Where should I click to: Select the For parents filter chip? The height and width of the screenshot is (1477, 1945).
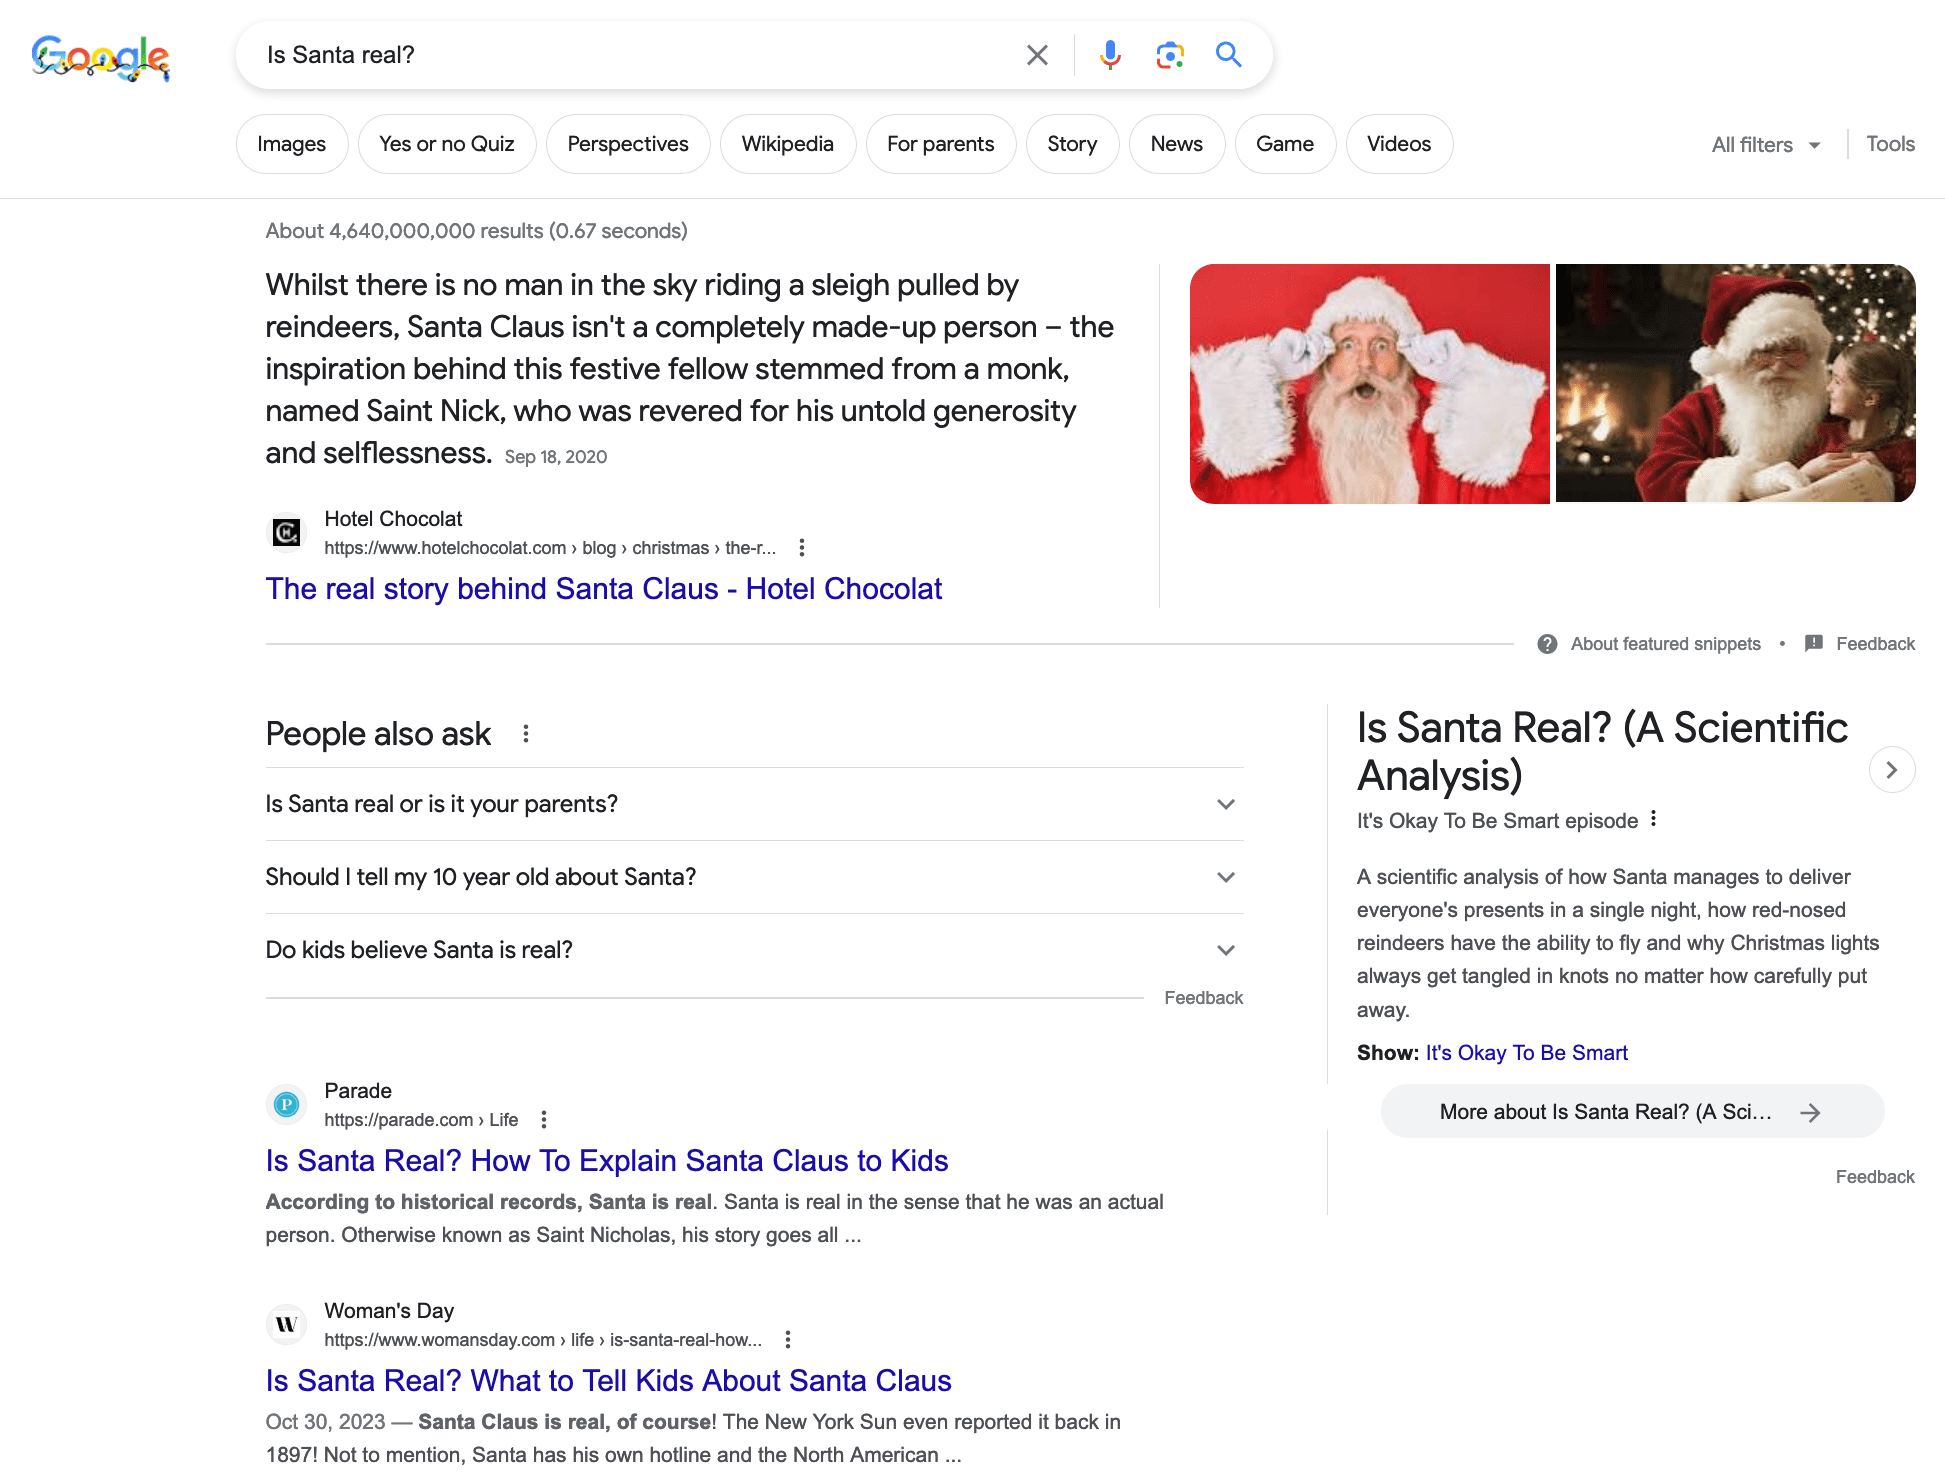941,144
